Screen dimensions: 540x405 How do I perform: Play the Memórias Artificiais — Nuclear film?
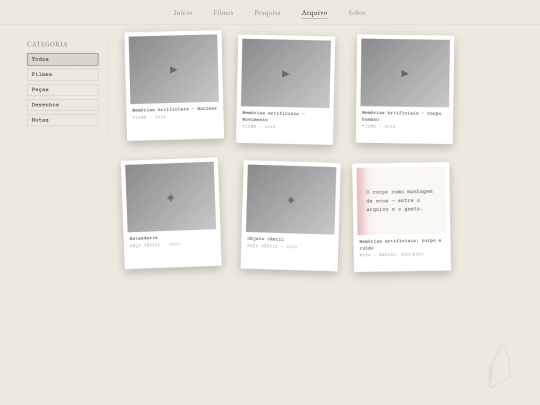pos(174,70)
